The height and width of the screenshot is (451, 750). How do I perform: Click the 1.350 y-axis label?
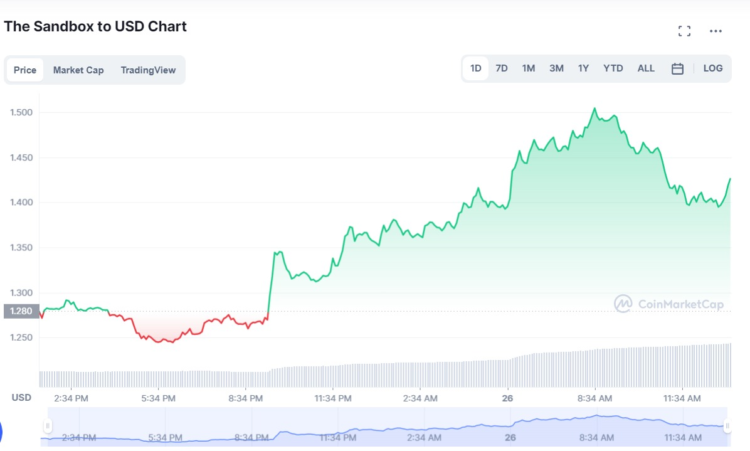point(22,248)
